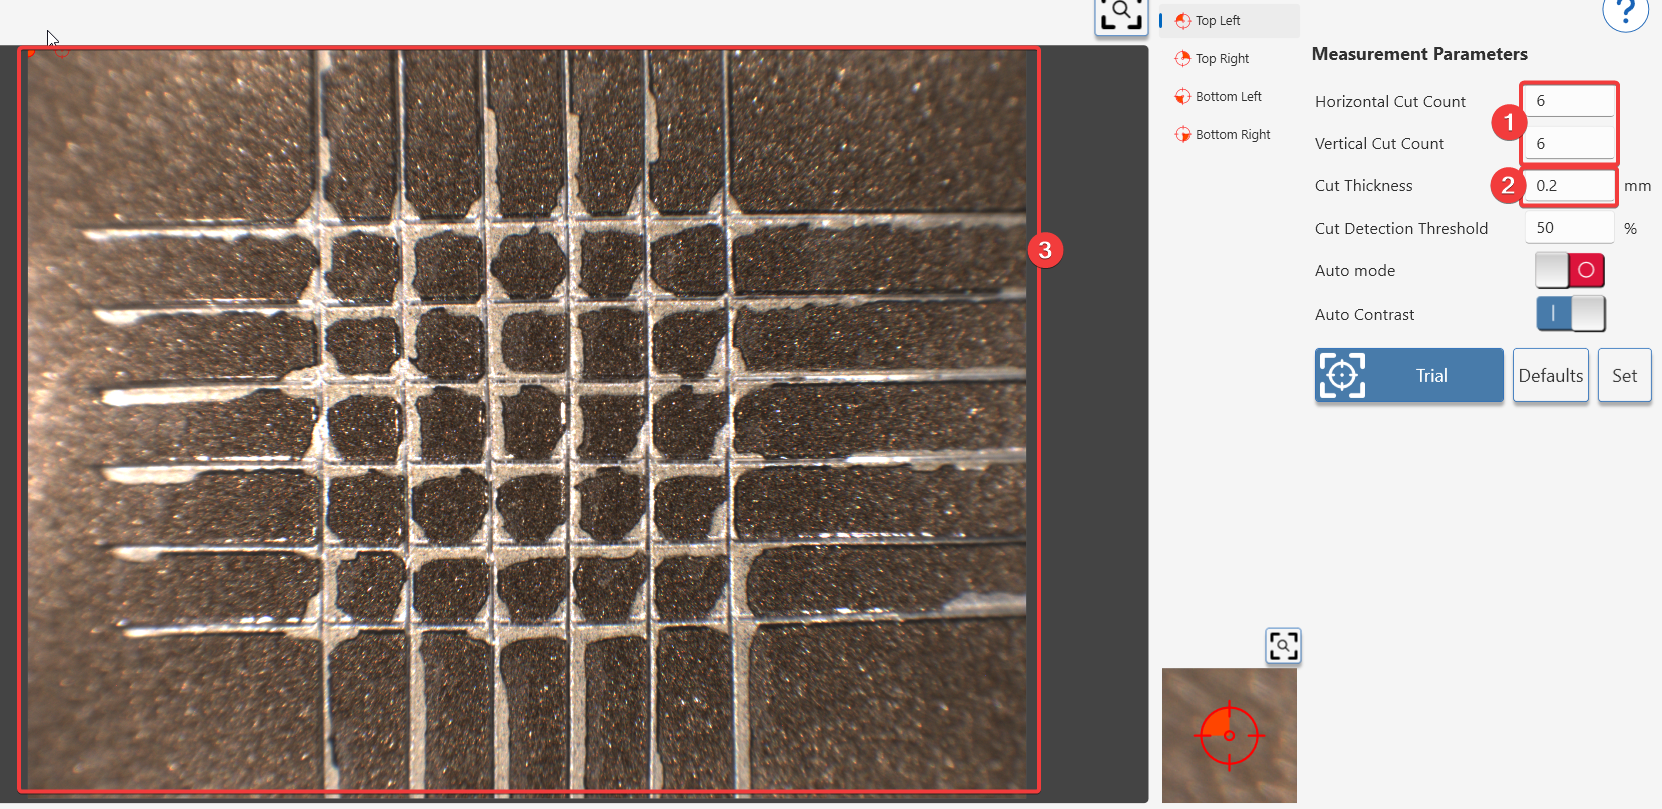Select the Top Right corner item
Screen dimensions: 1662x809
(x=1221, y=59)
